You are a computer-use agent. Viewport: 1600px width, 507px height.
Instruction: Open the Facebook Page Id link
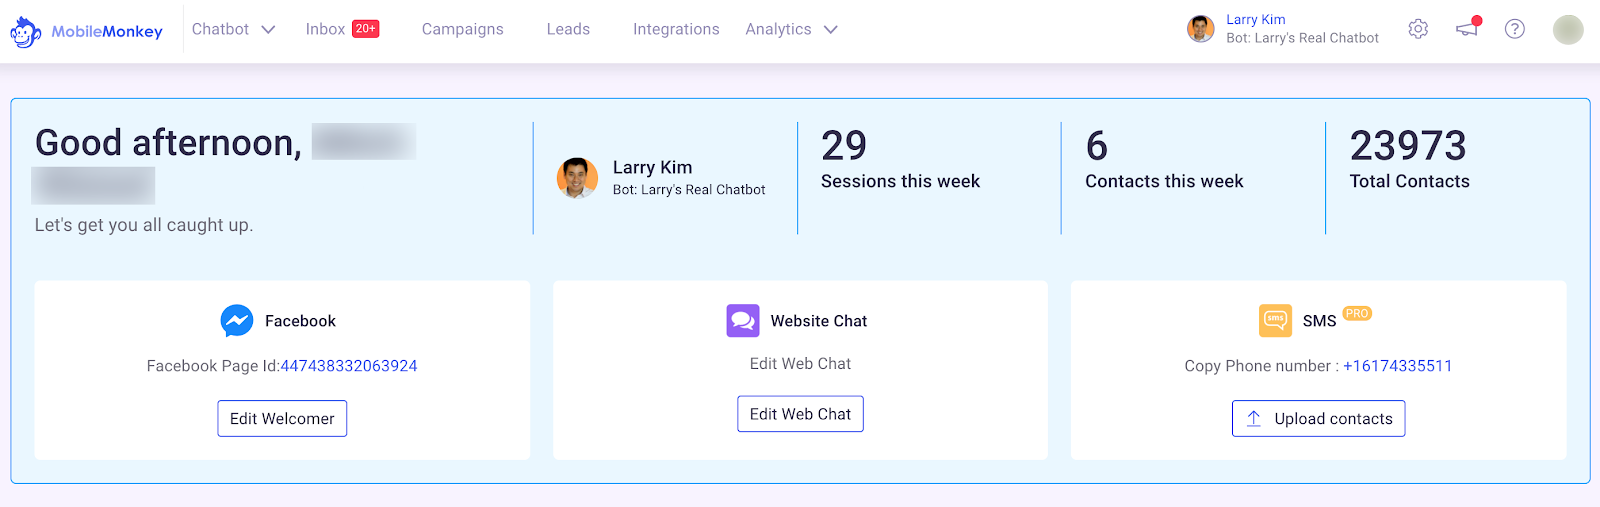click(x=349, y=366)
